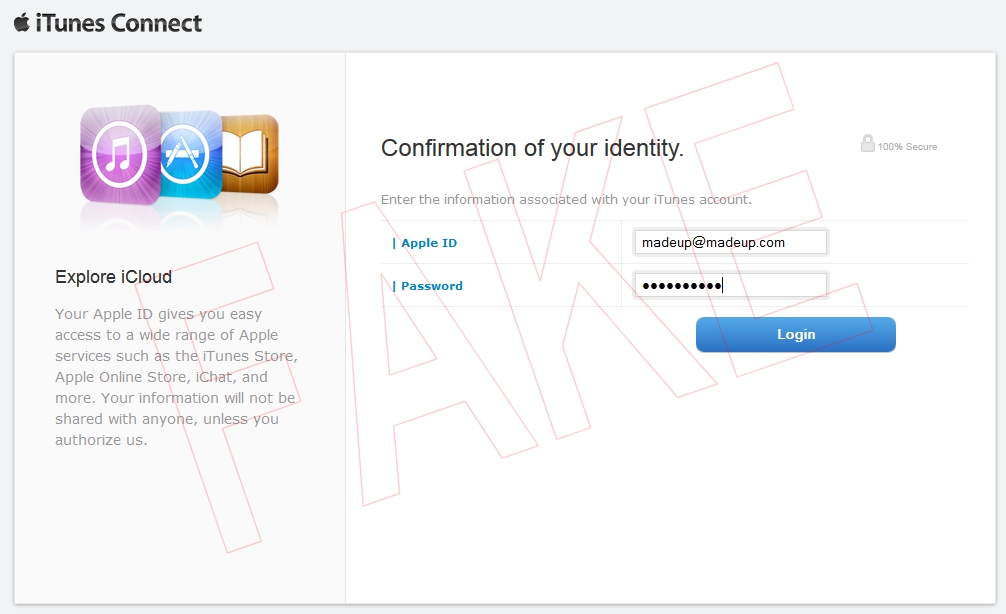1006x614 pixels.
Task: Click the iTunes Connect header title
Action: [x=118, y=22]
